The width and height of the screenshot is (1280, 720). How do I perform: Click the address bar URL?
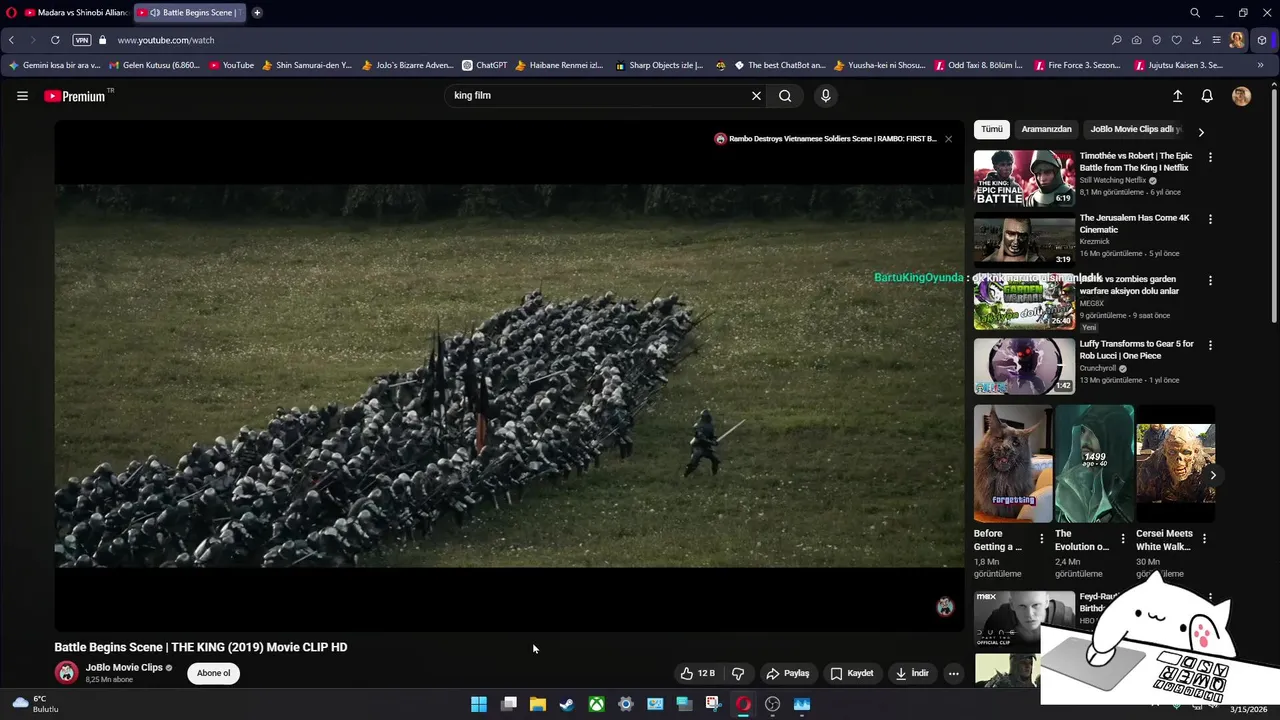pos(166,40)
